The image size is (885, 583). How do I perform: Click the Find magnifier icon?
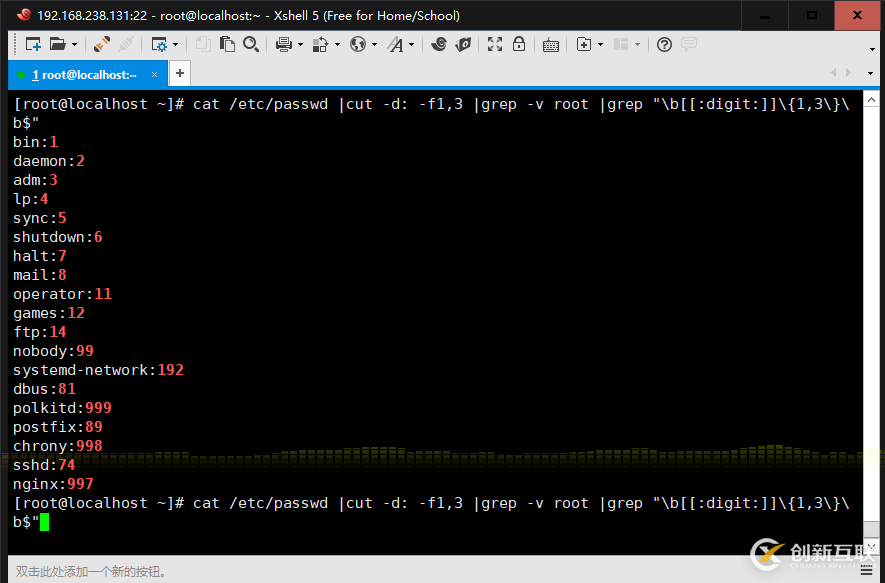pos(251,44)
